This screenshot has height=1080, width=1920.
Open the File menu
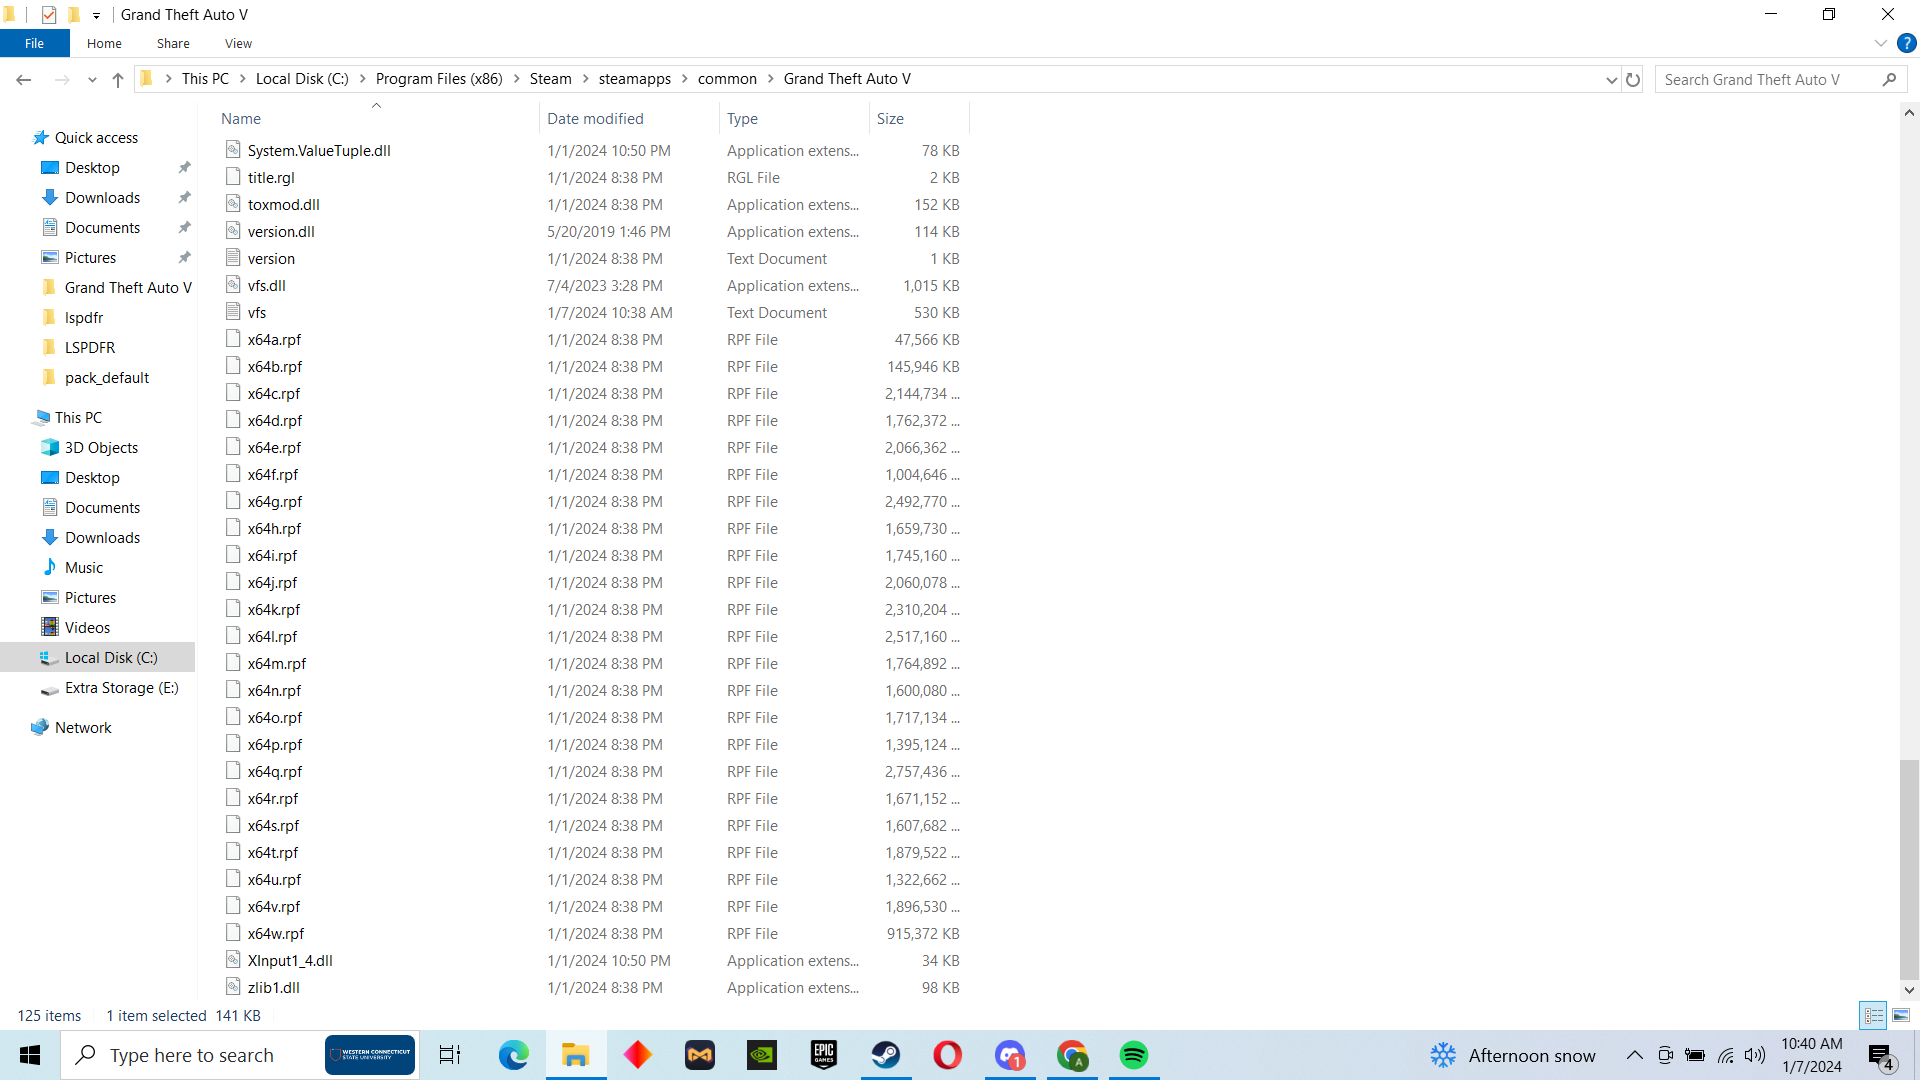34,43
